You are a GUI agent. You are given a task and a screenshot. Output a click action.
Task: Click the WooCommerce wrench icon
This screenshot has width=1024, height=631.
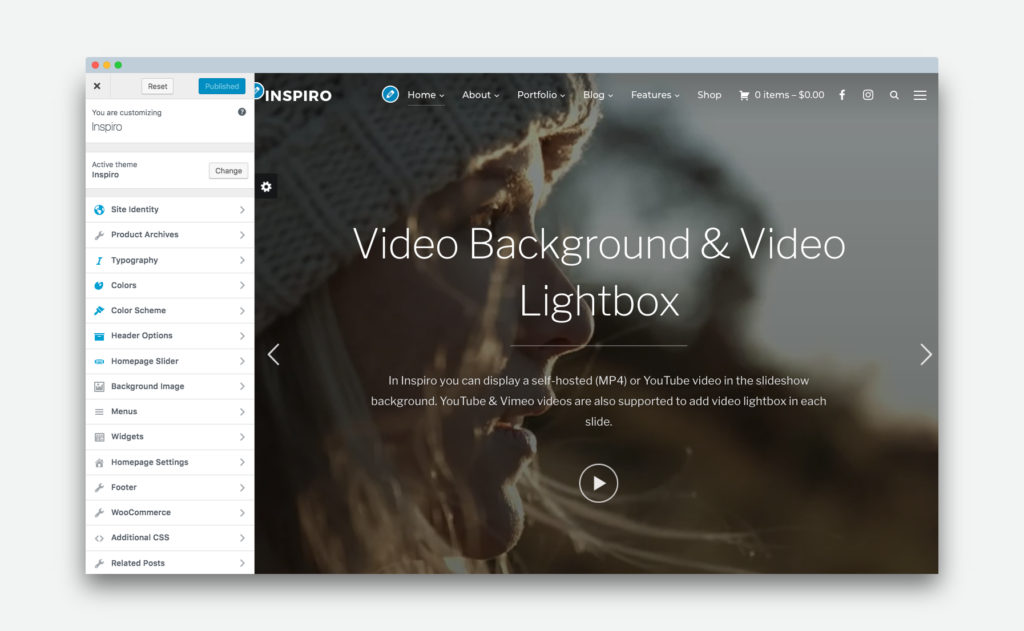99,513
